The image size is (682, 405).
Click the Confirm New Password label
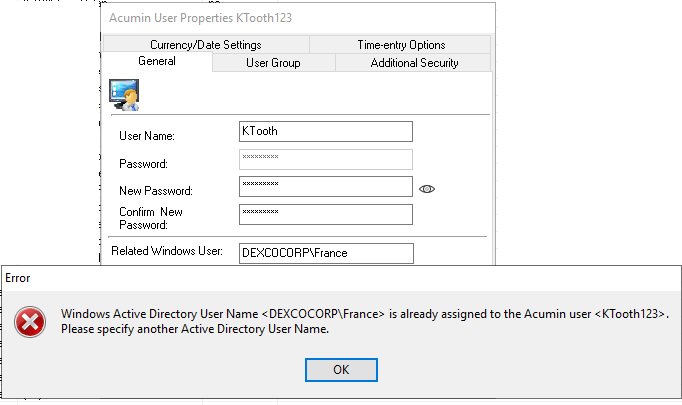[151, 218]
